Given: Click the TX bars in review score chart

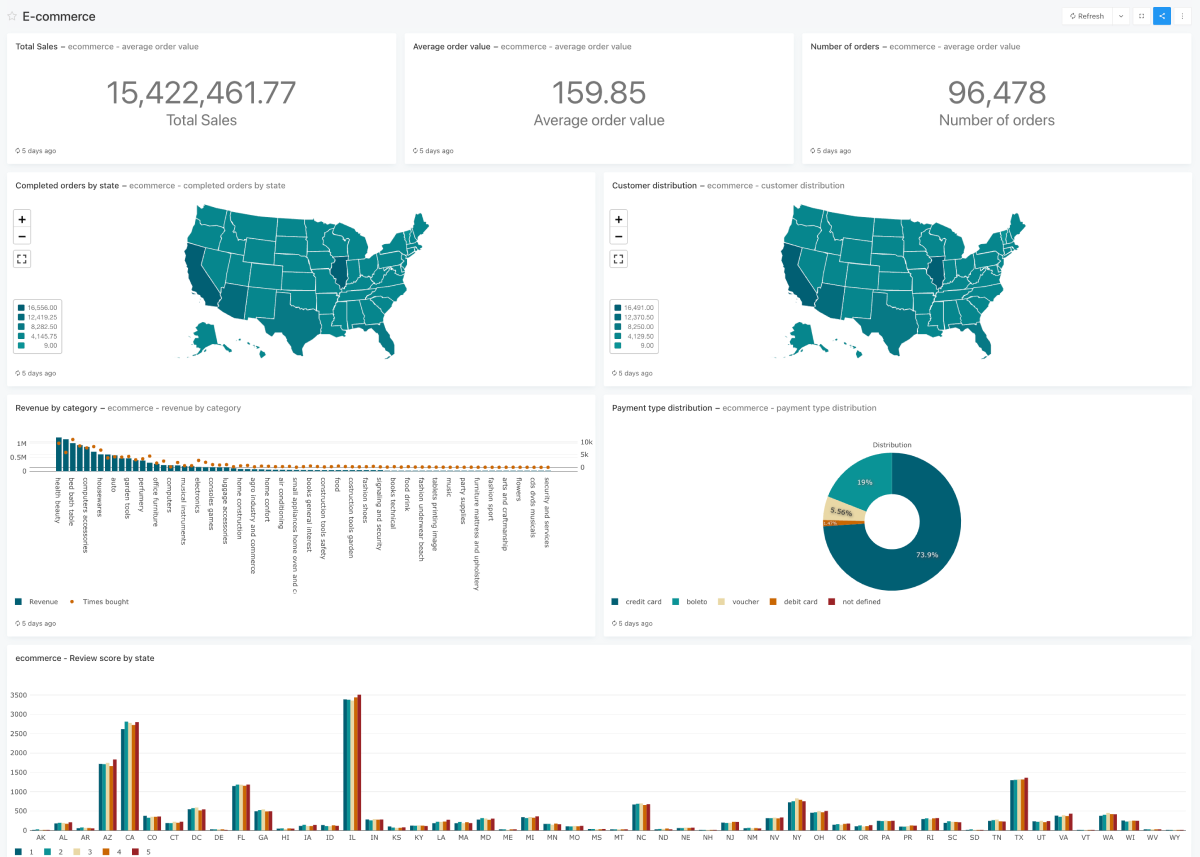Looking at the screenshot, I should click(x=1019, y=804).
